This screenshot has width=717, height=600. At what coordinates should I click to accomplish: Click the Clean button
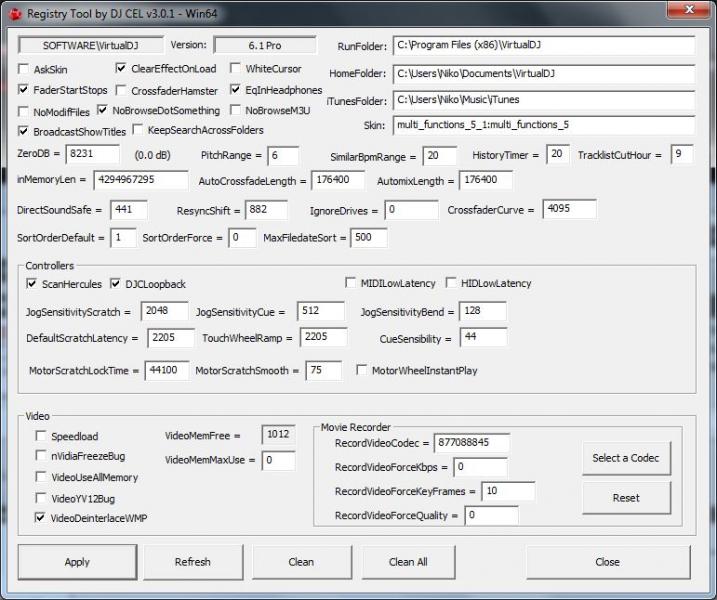(x=301, y=562)
